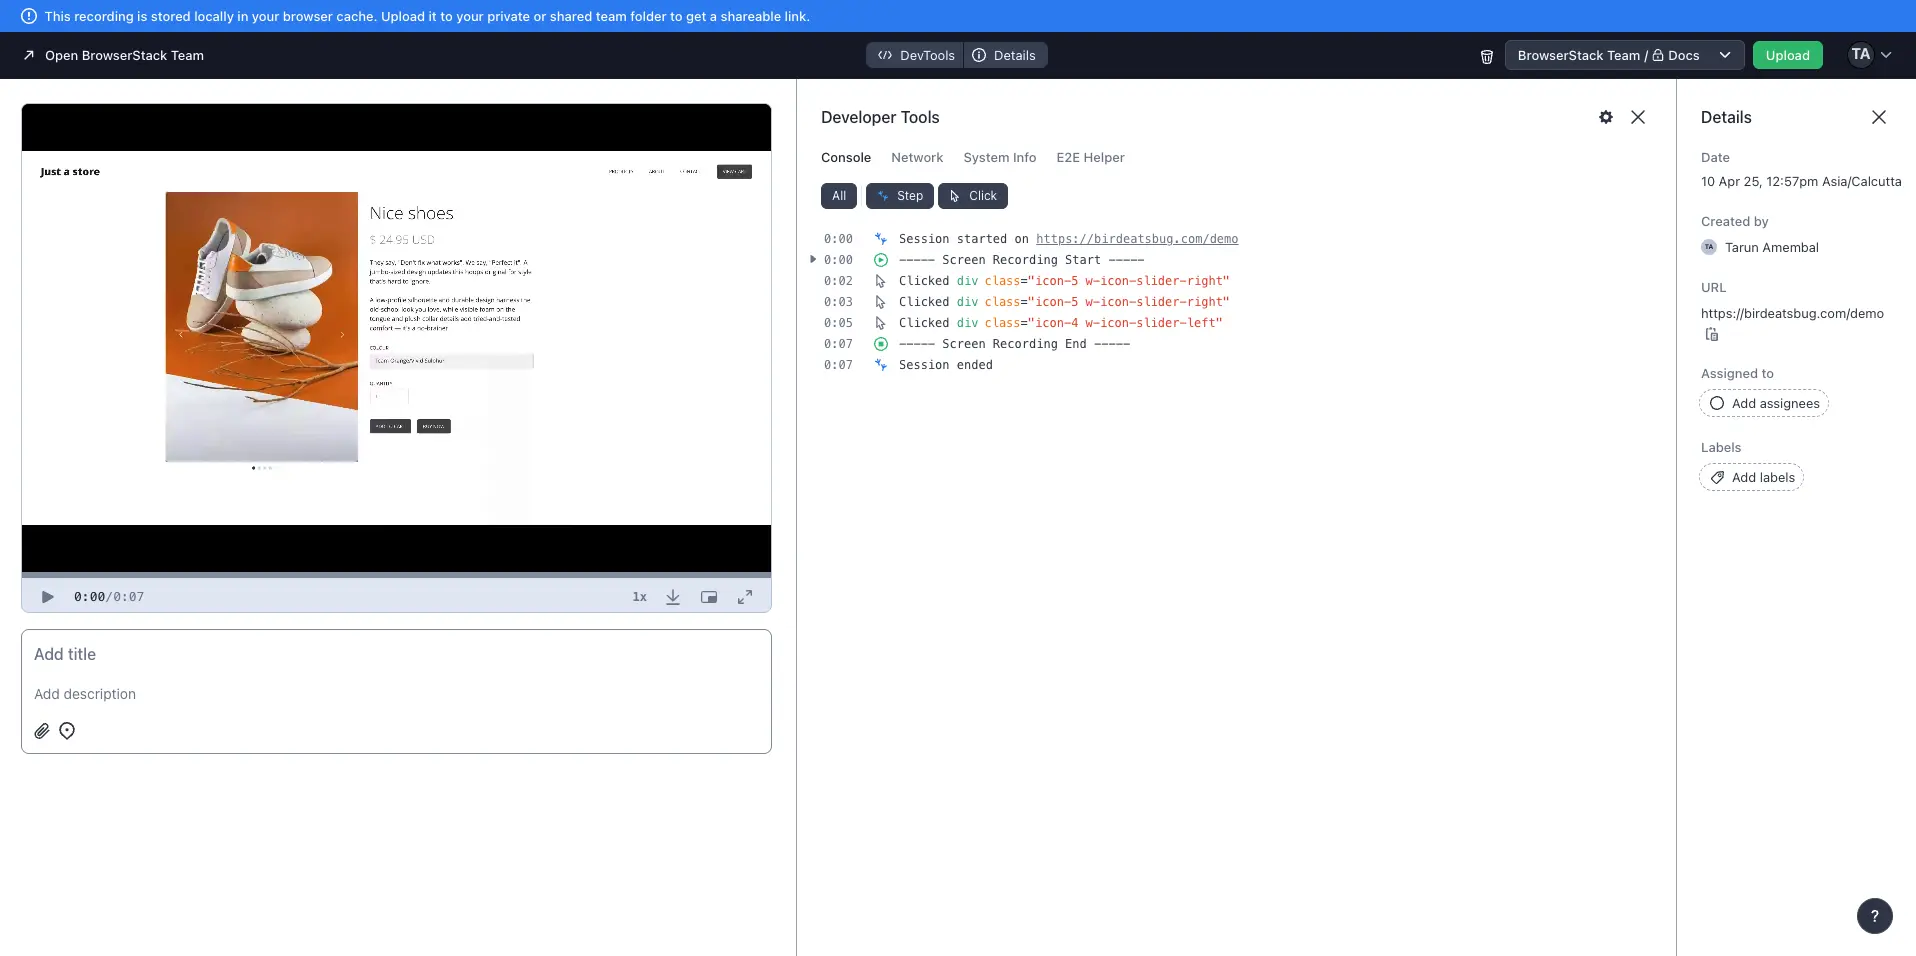The image size is (1916, 956).
Task: Toggle the Details panel button
Action: coord(1005,55)
